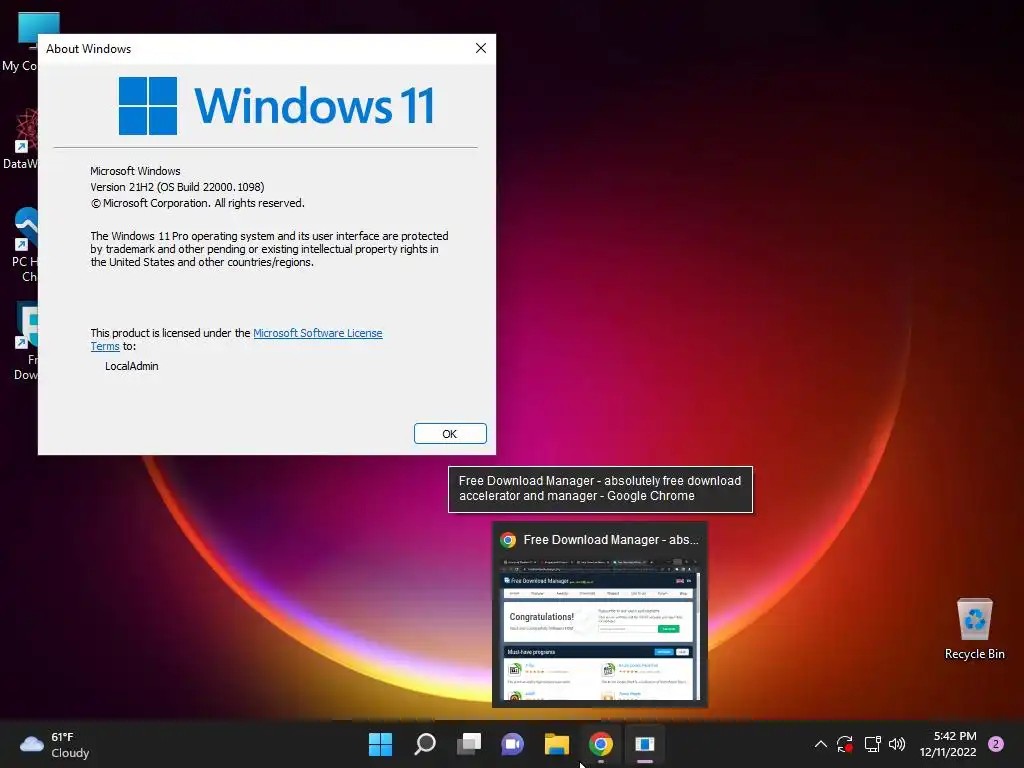This screenshot has width=1024, height=768.
Task: Click the About Windows title bar text
Action: pyautogui.click(x=88, y=49)
